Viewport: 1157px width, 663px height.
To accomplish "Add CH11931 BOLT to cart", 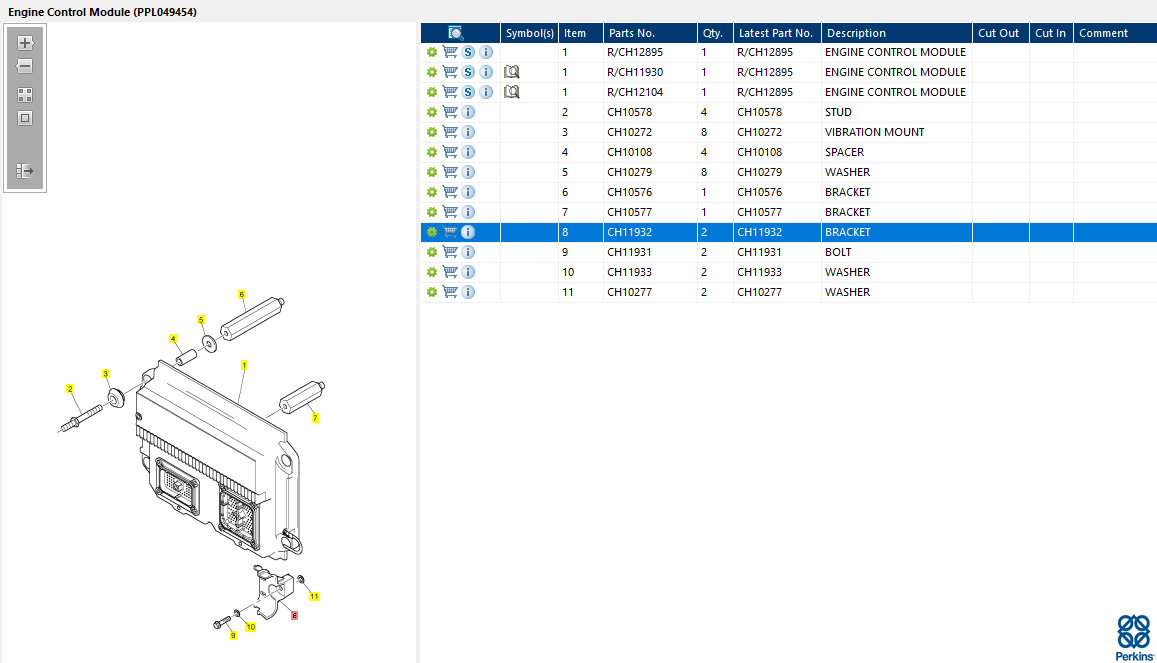I will tap(450, 251).
